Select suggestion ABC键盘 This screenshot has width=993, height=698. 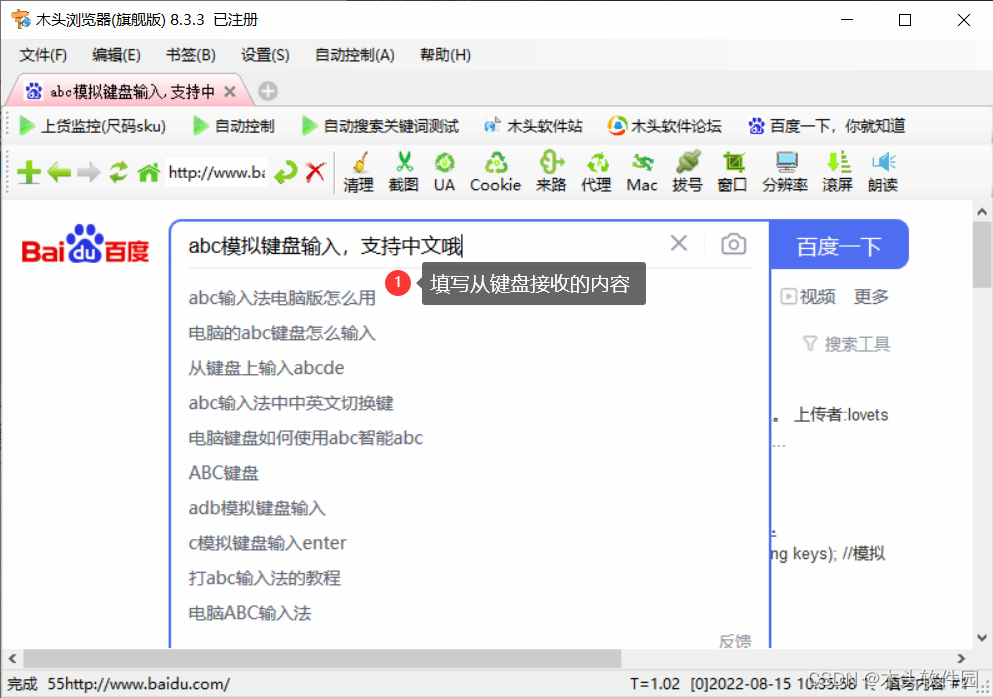click(x=224, y=473)
